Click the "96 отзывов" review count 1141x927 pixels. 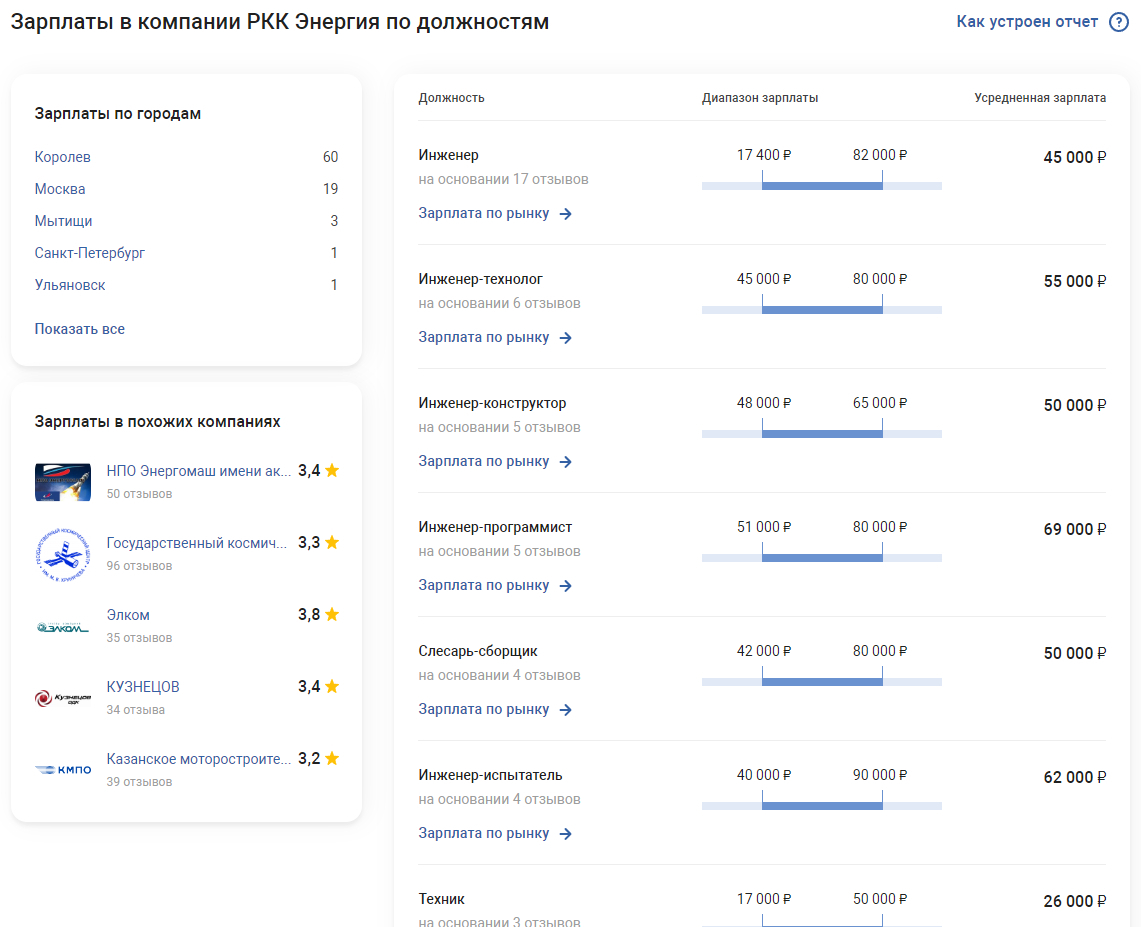139,566
